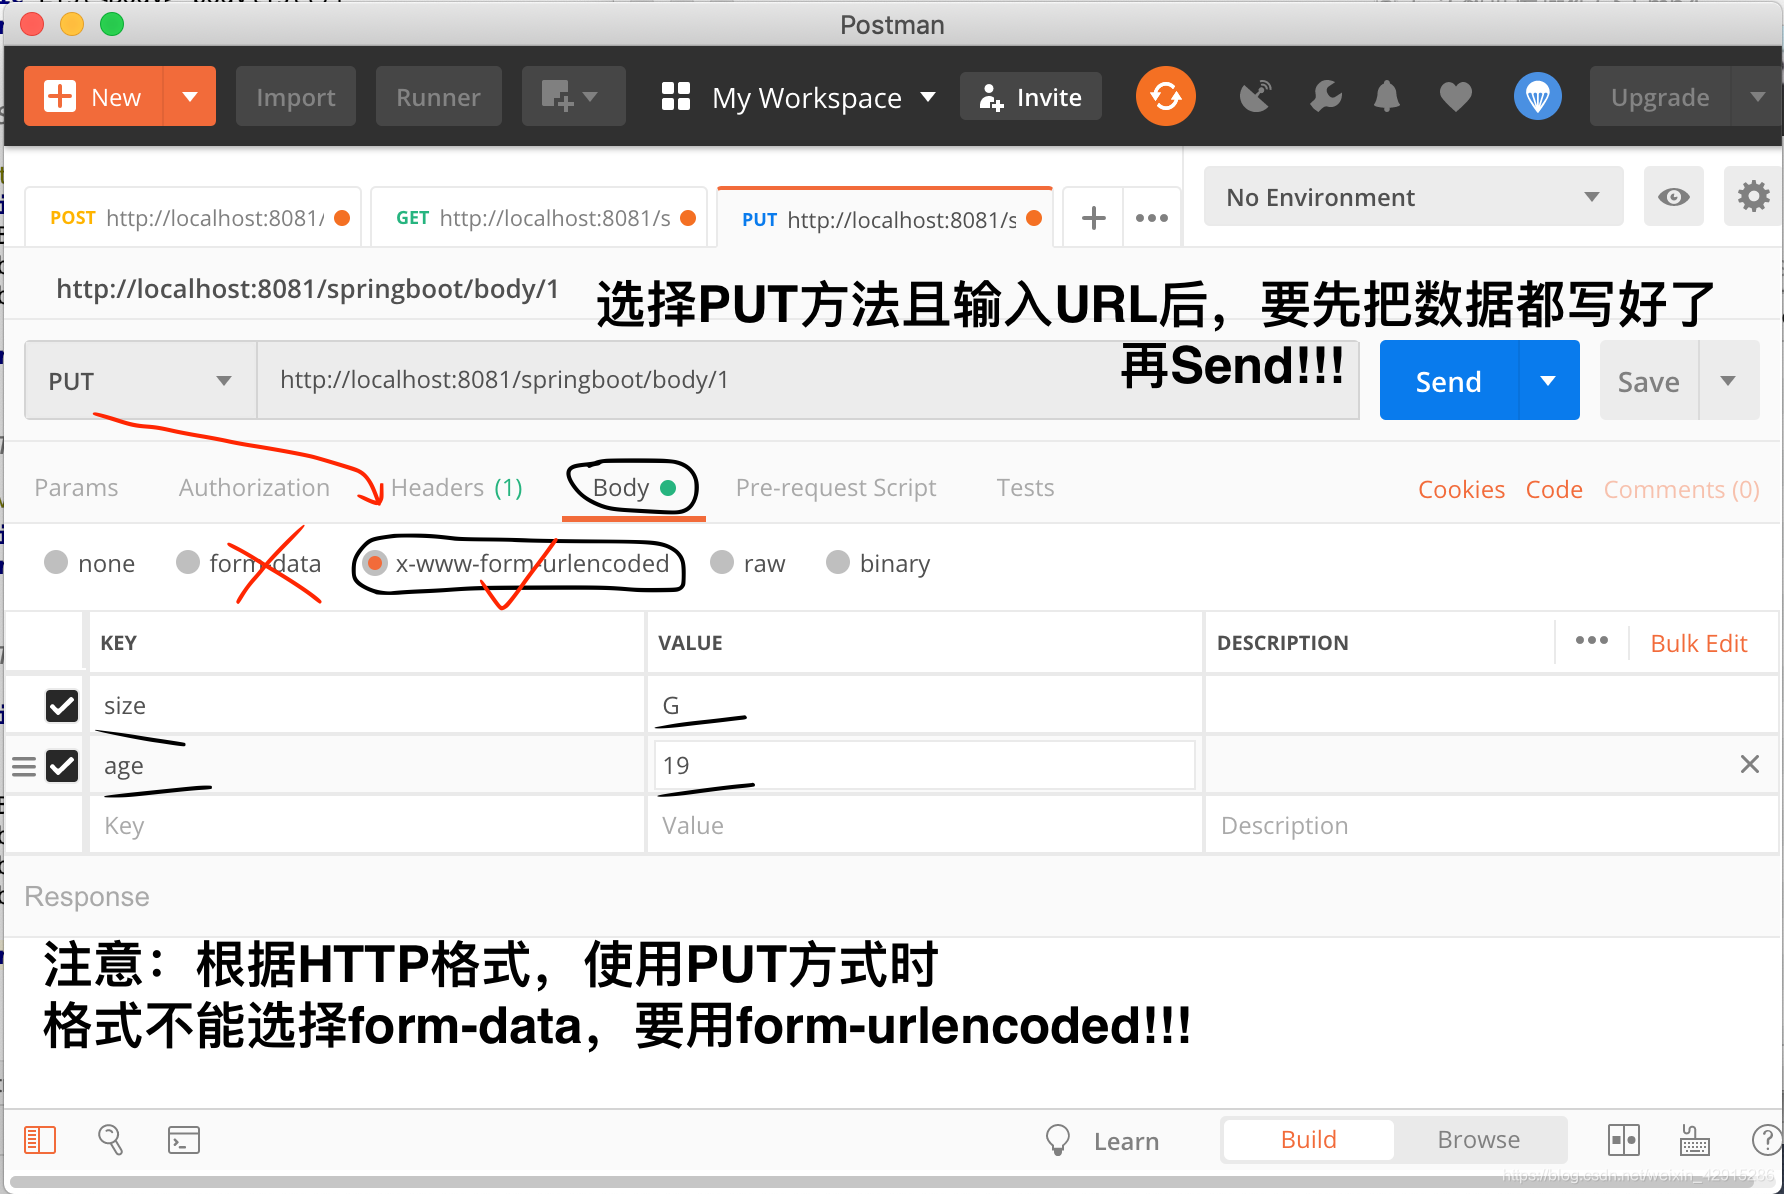Switch to the POST request tab
Image resolution: width=1784 pixels, height=1194 pixels.
(192, 218)
